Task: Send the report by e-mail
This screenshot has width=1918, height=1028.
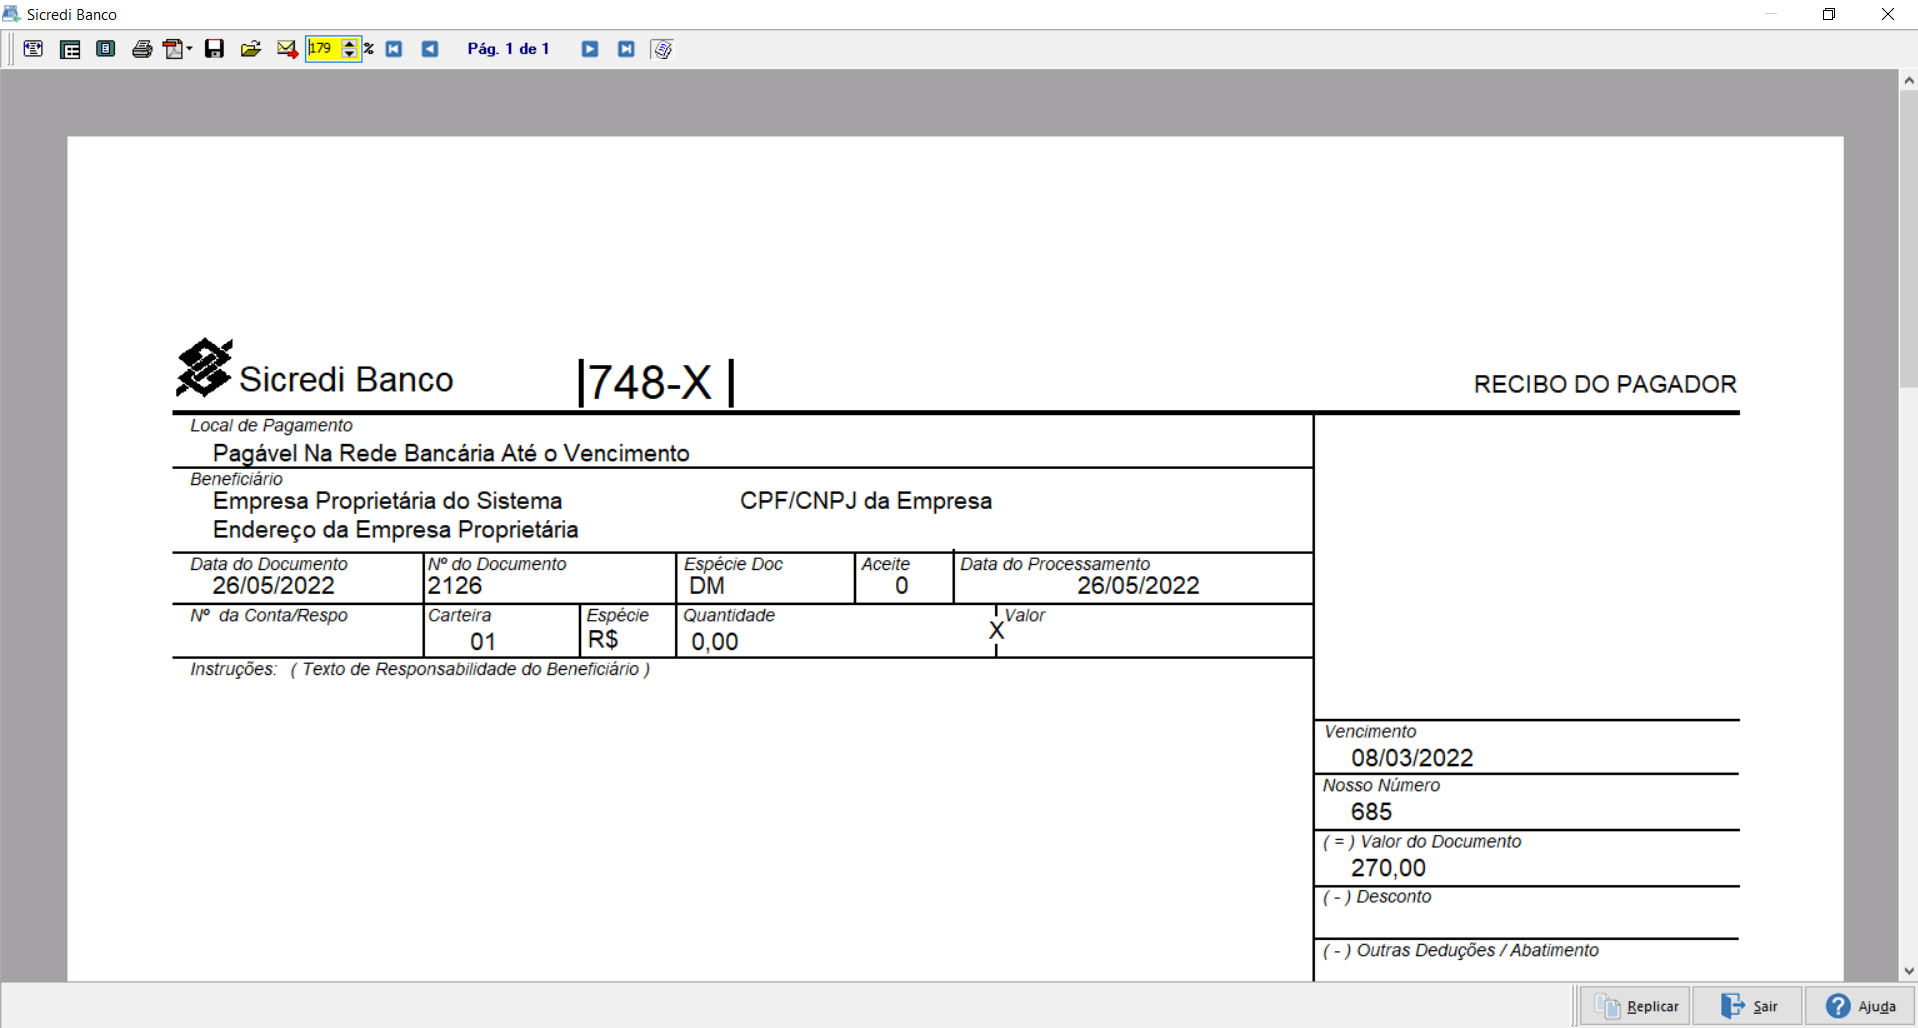Action: point(287,49)
